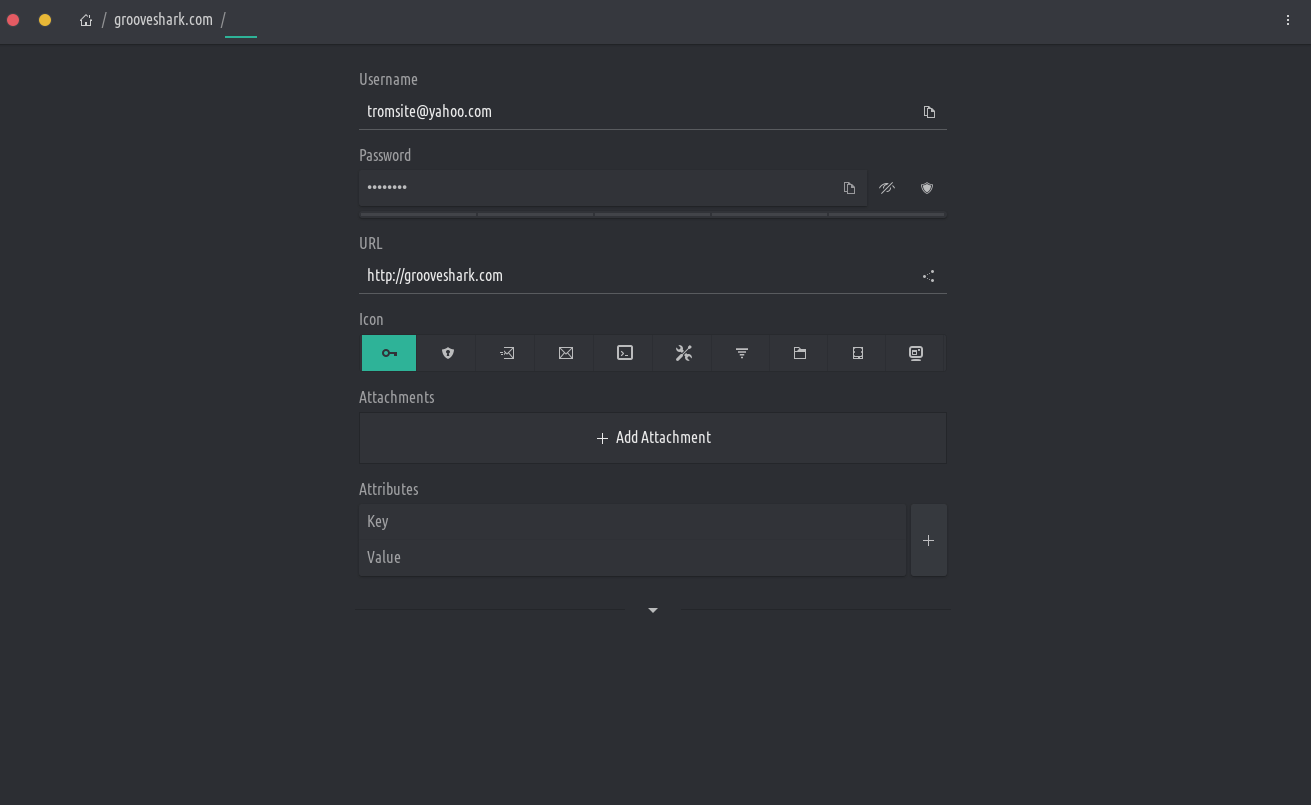This screenshot has width=1311, height=805.
Task: Choose the shield lock entry icon
Action: coord(448,353)
